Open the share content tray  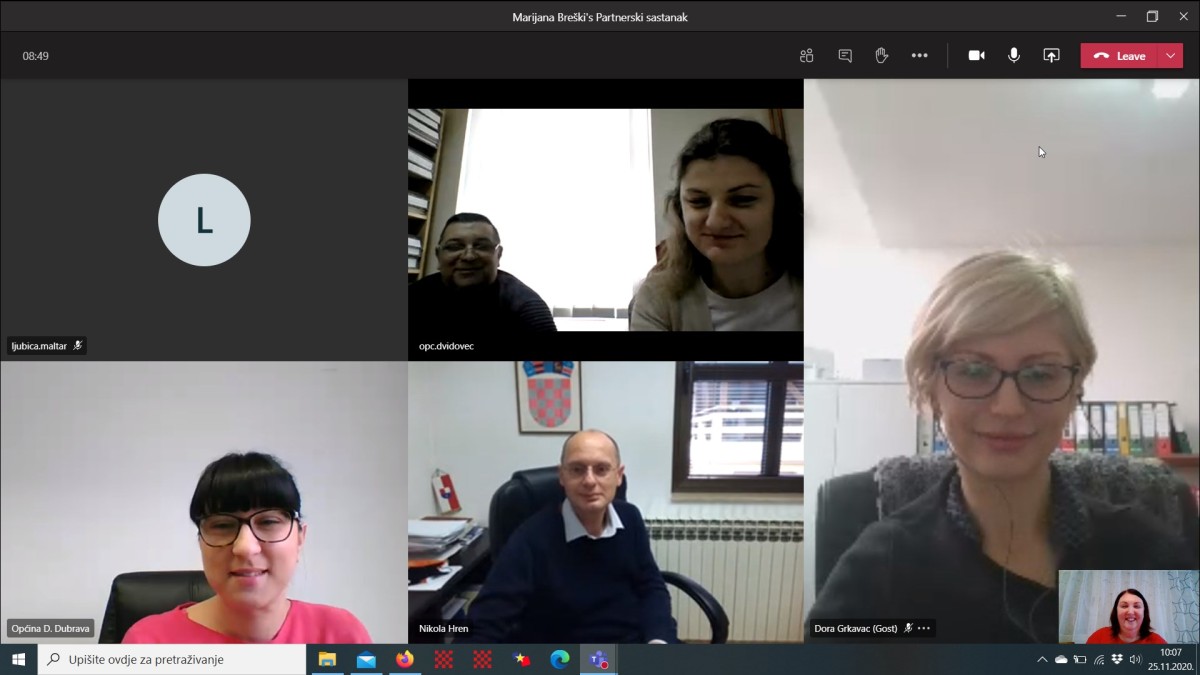(1051, 56)
